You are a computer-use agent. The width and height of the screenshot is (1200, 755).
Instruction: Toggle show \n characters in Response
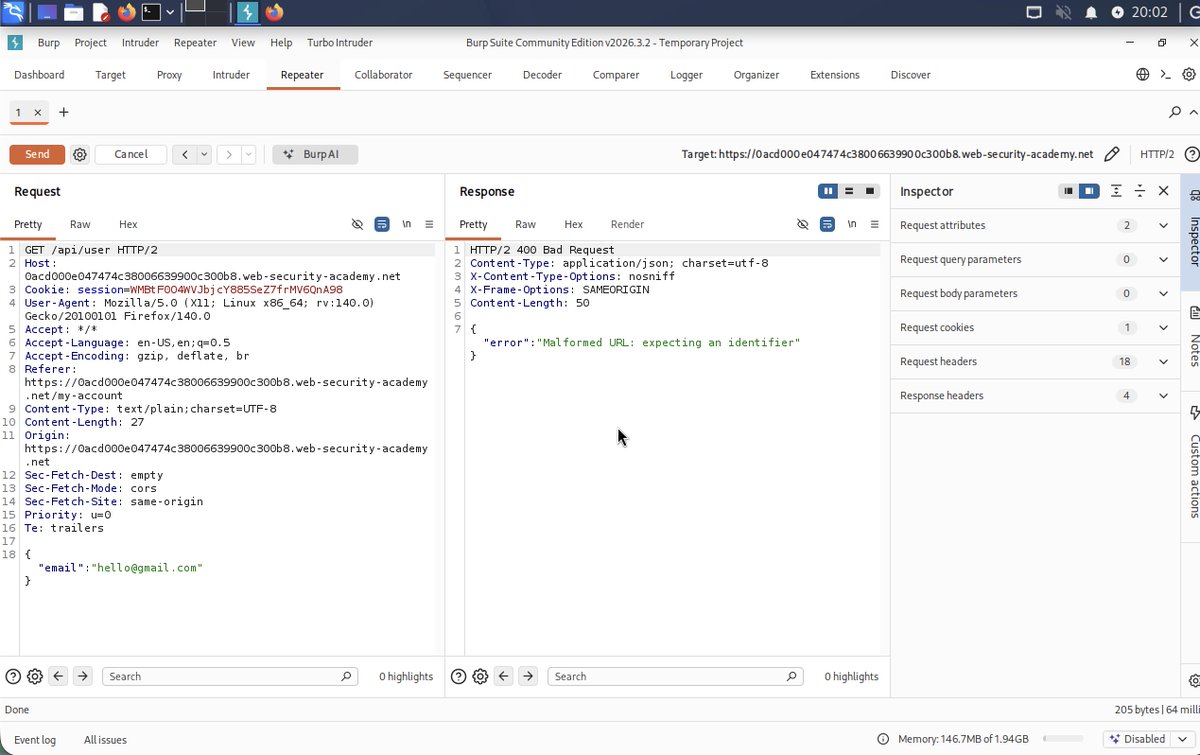pos(852,224)
